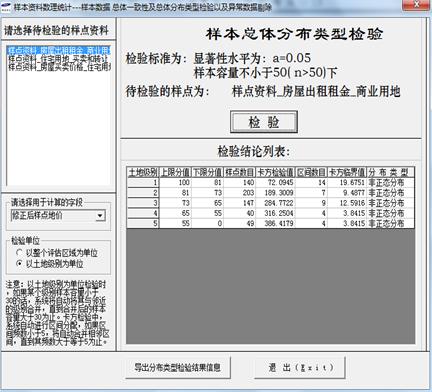Select list item 样点资料_住宅用地_买卖和转让
432x392 pixels.
click(x=59, y=59)
